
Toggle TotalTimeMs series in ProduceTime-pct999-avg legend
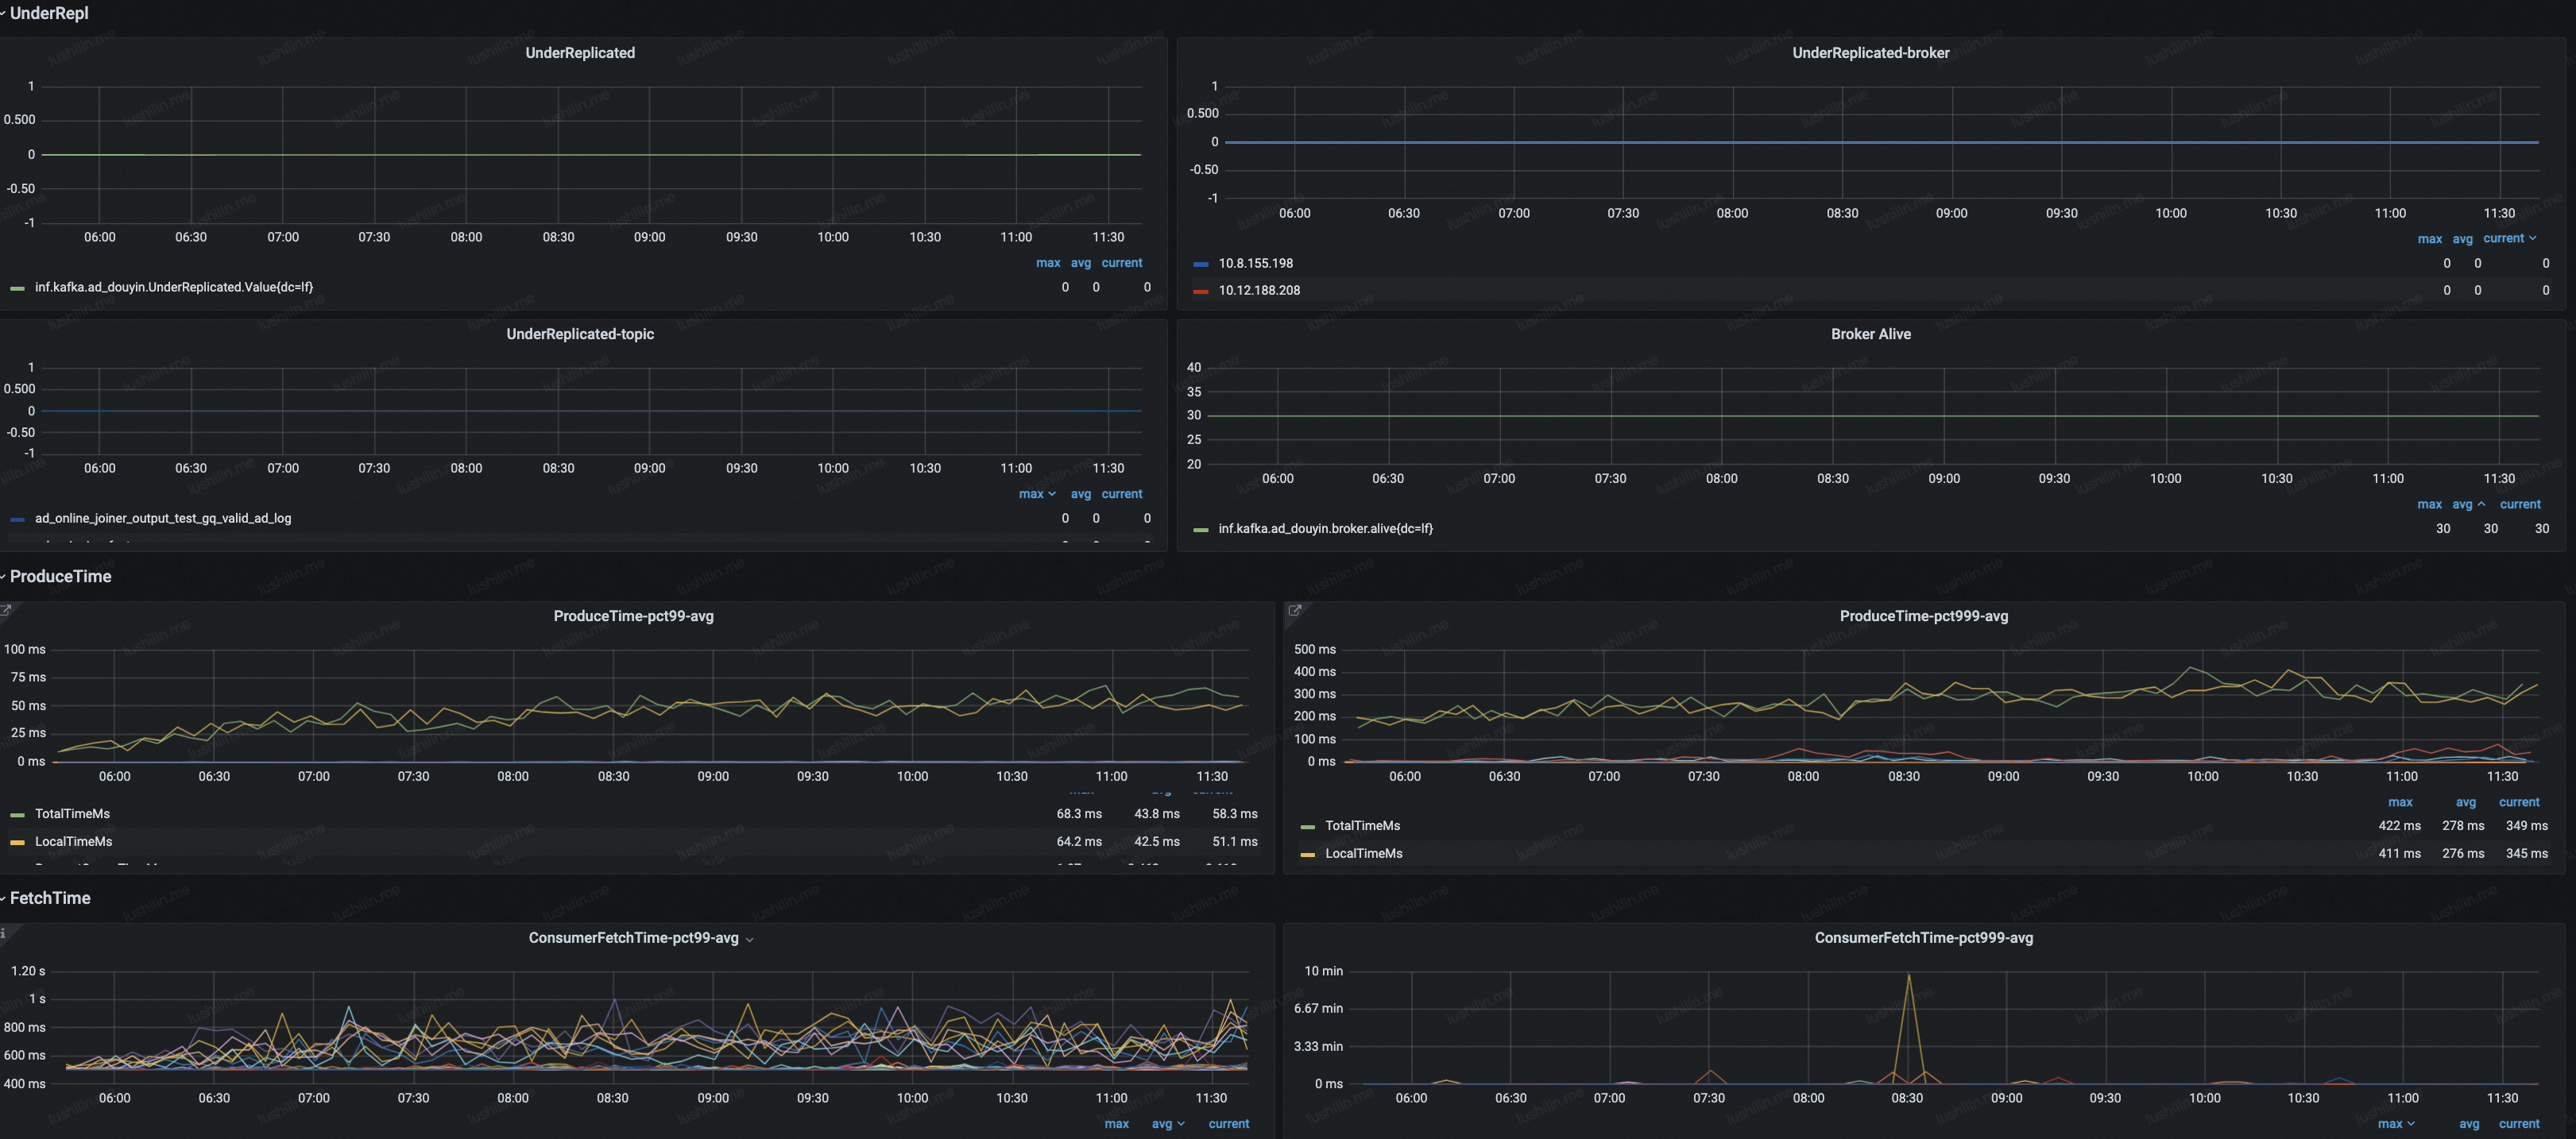pos(1362,826)
